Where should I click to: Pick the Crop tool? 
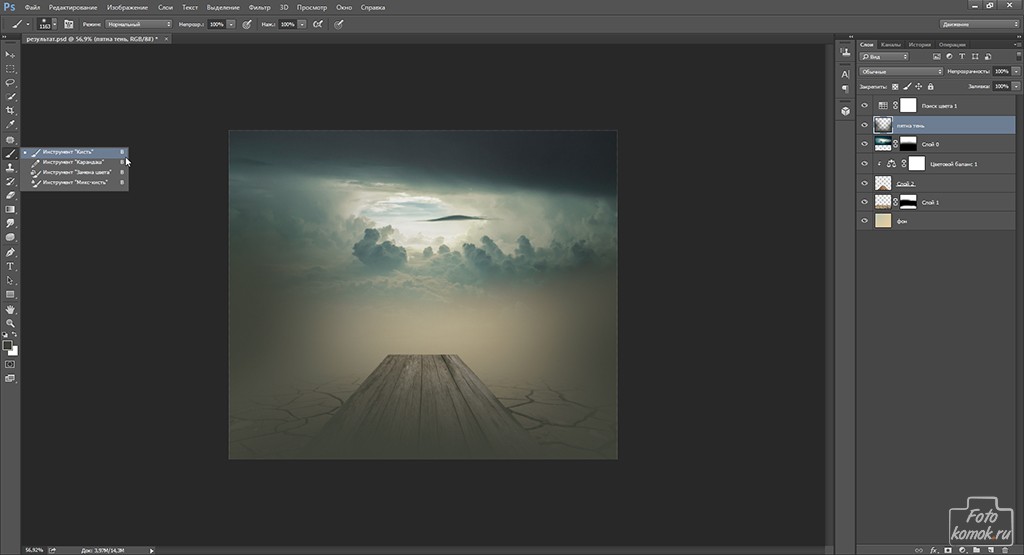11,110
